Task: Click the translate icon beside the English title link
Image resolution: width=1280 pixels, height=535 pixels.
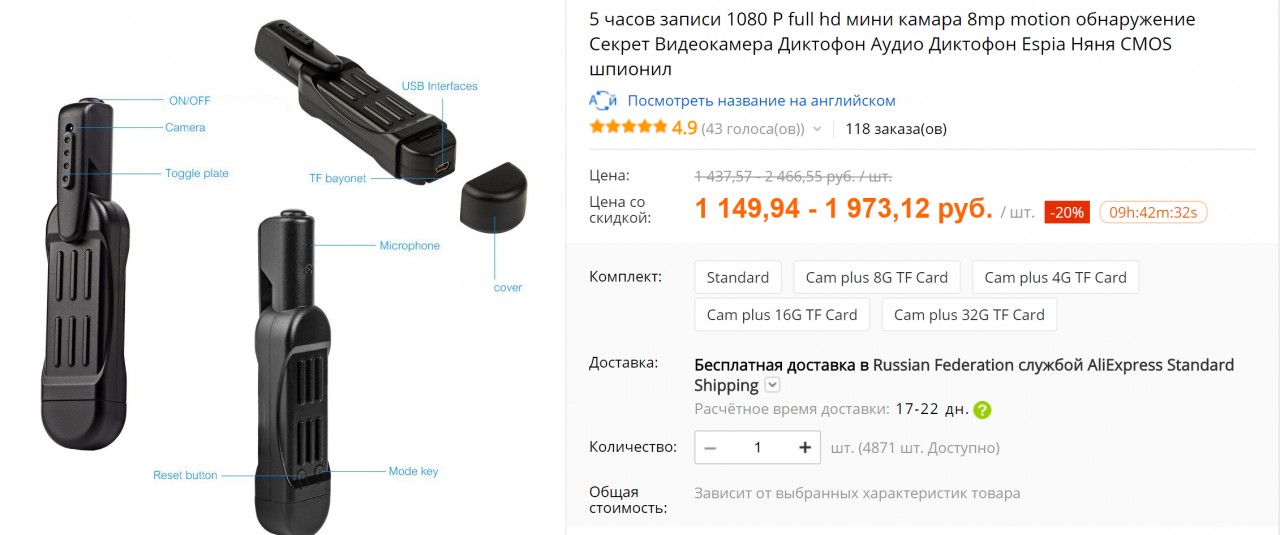Action: 603,100
